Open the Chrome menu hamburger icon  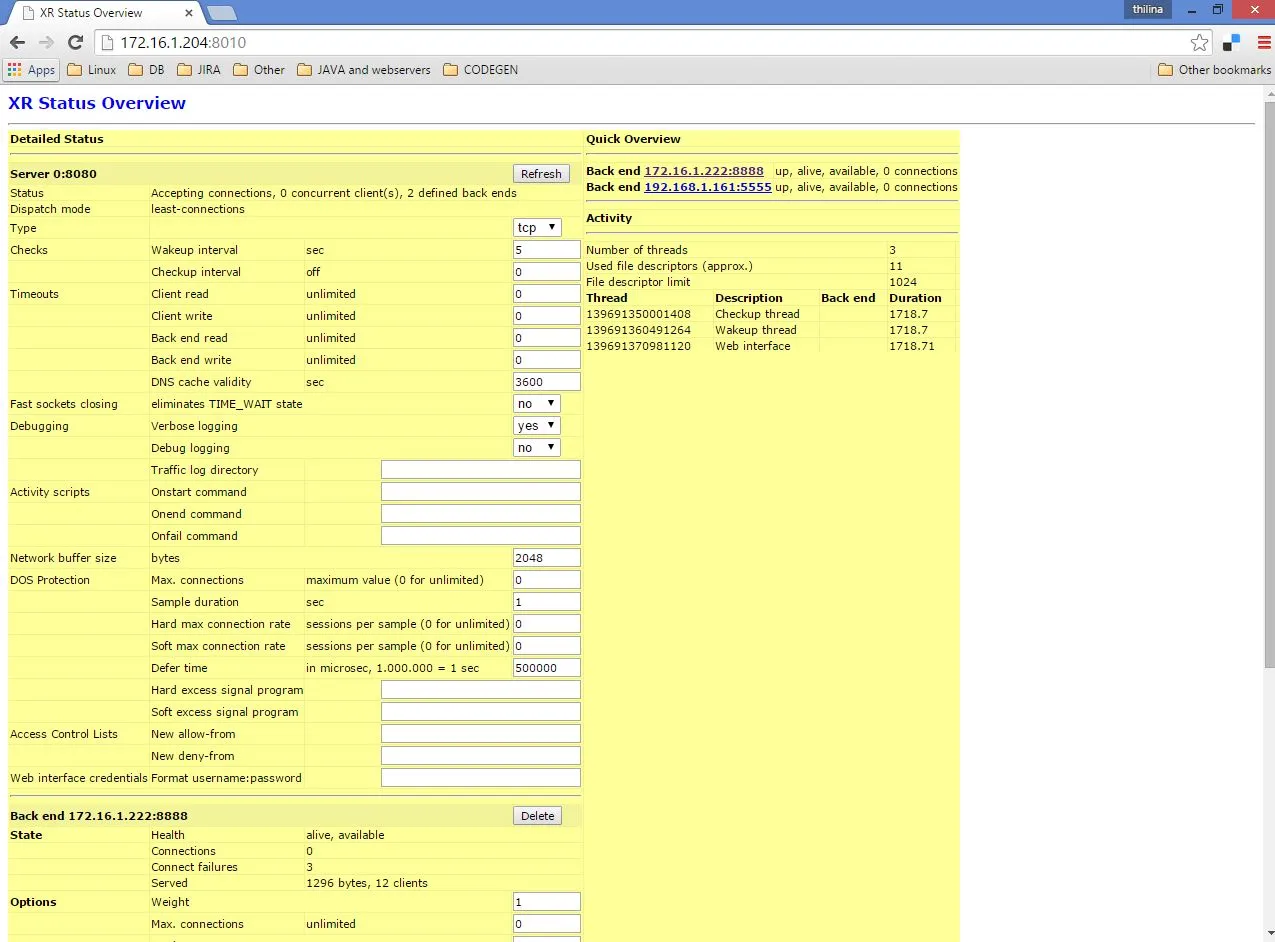pos(1264,42)
